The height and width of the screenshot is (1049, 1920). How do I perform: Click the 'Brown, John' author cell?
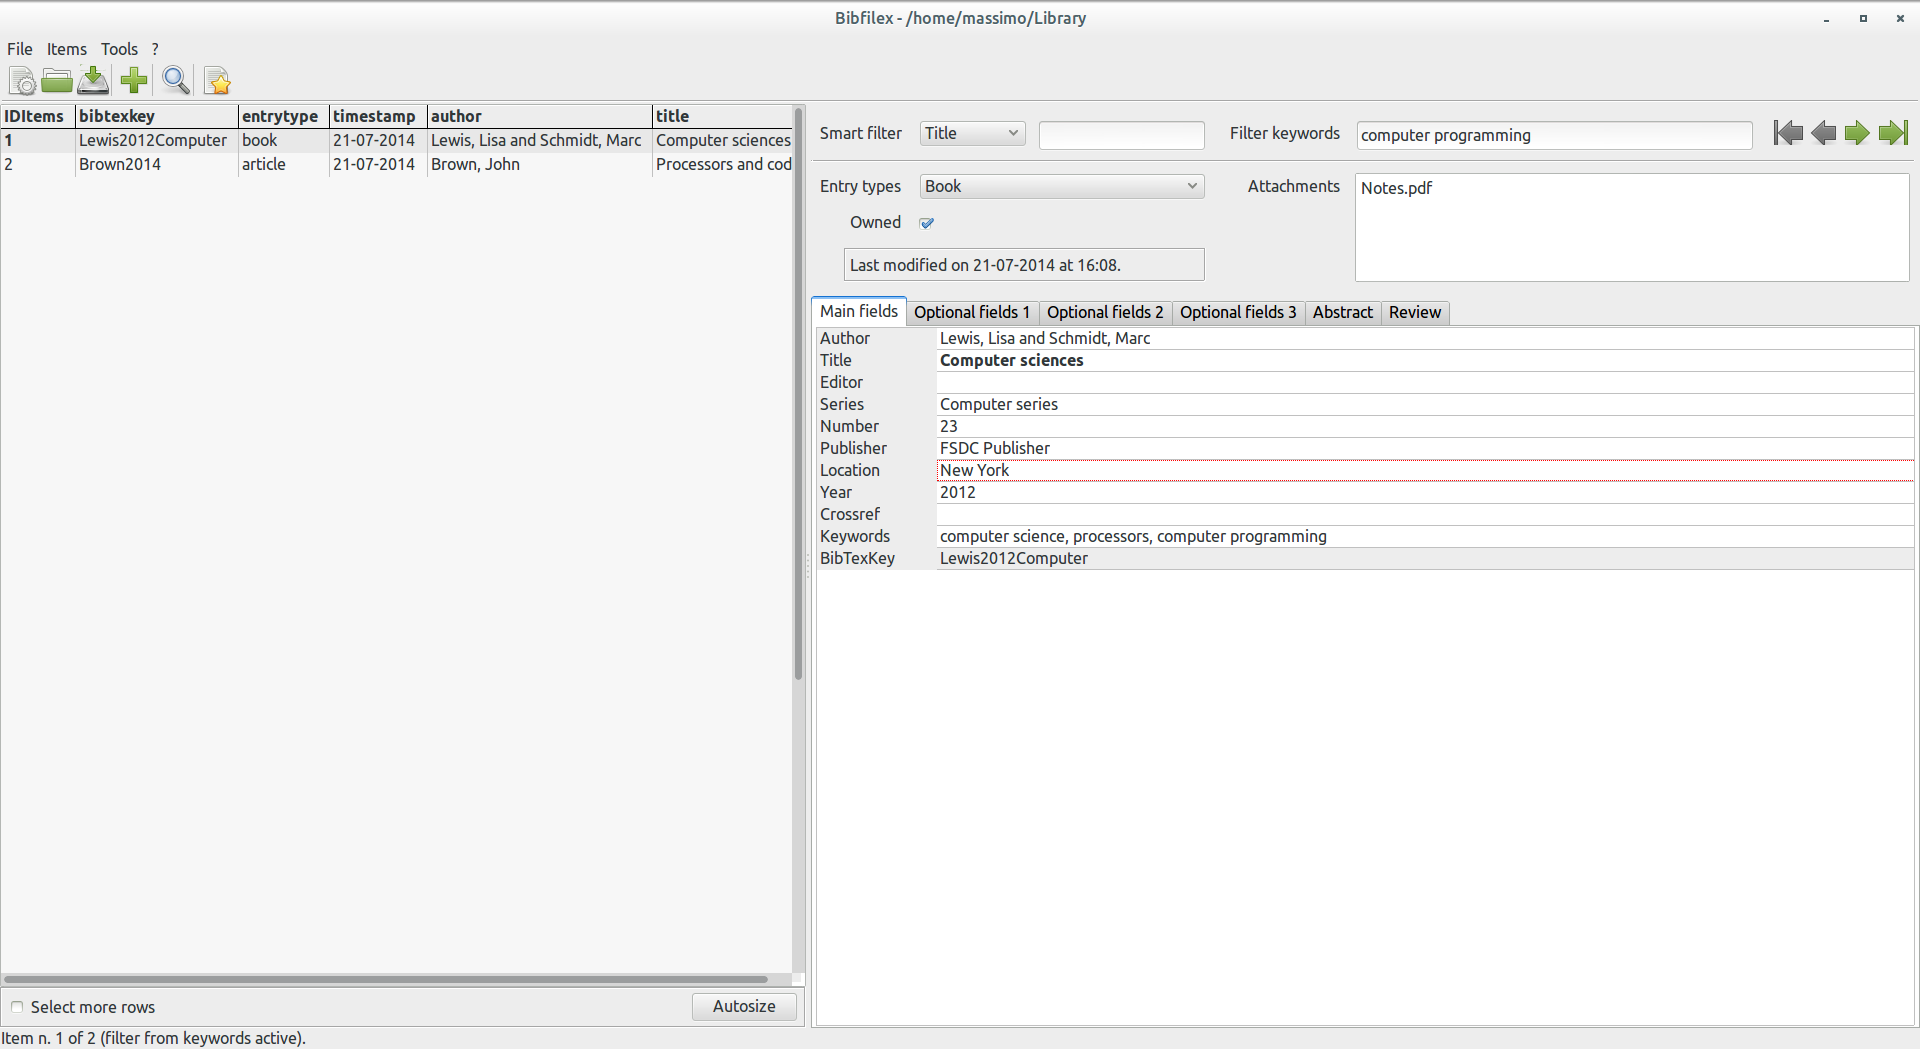539,164
